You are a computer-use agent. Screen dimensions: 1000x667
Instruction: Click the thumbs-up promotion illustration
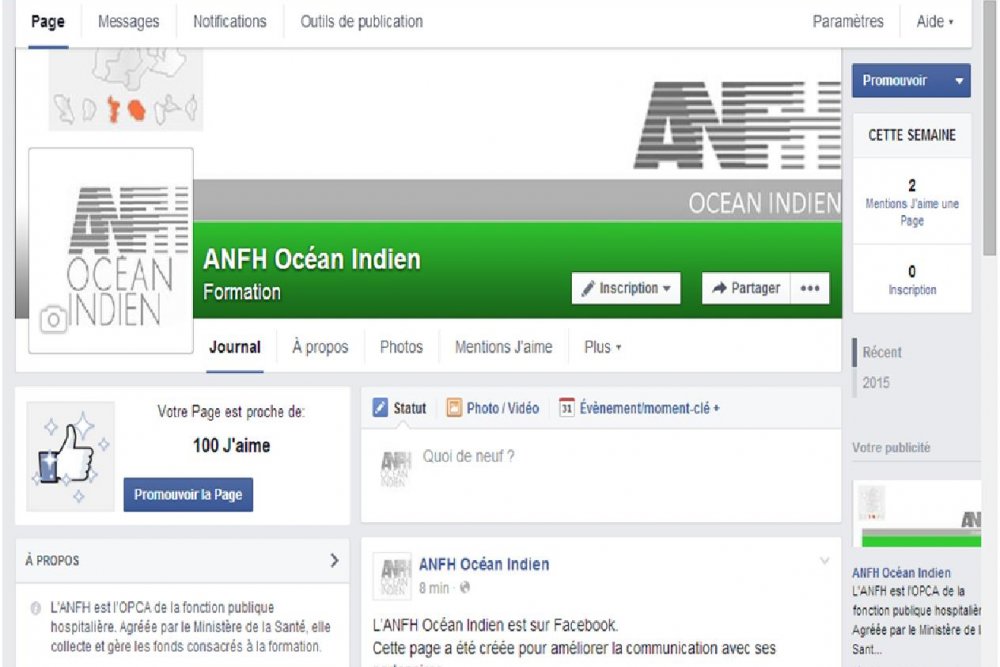tap(70, 456)
